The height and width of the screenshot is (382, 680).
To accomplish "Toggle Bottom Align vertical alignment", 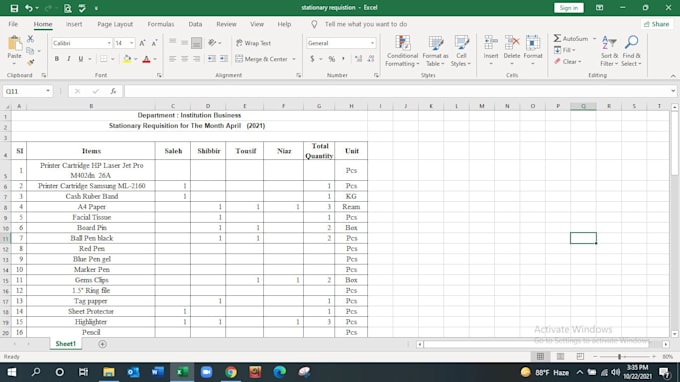I will (196, 43).
